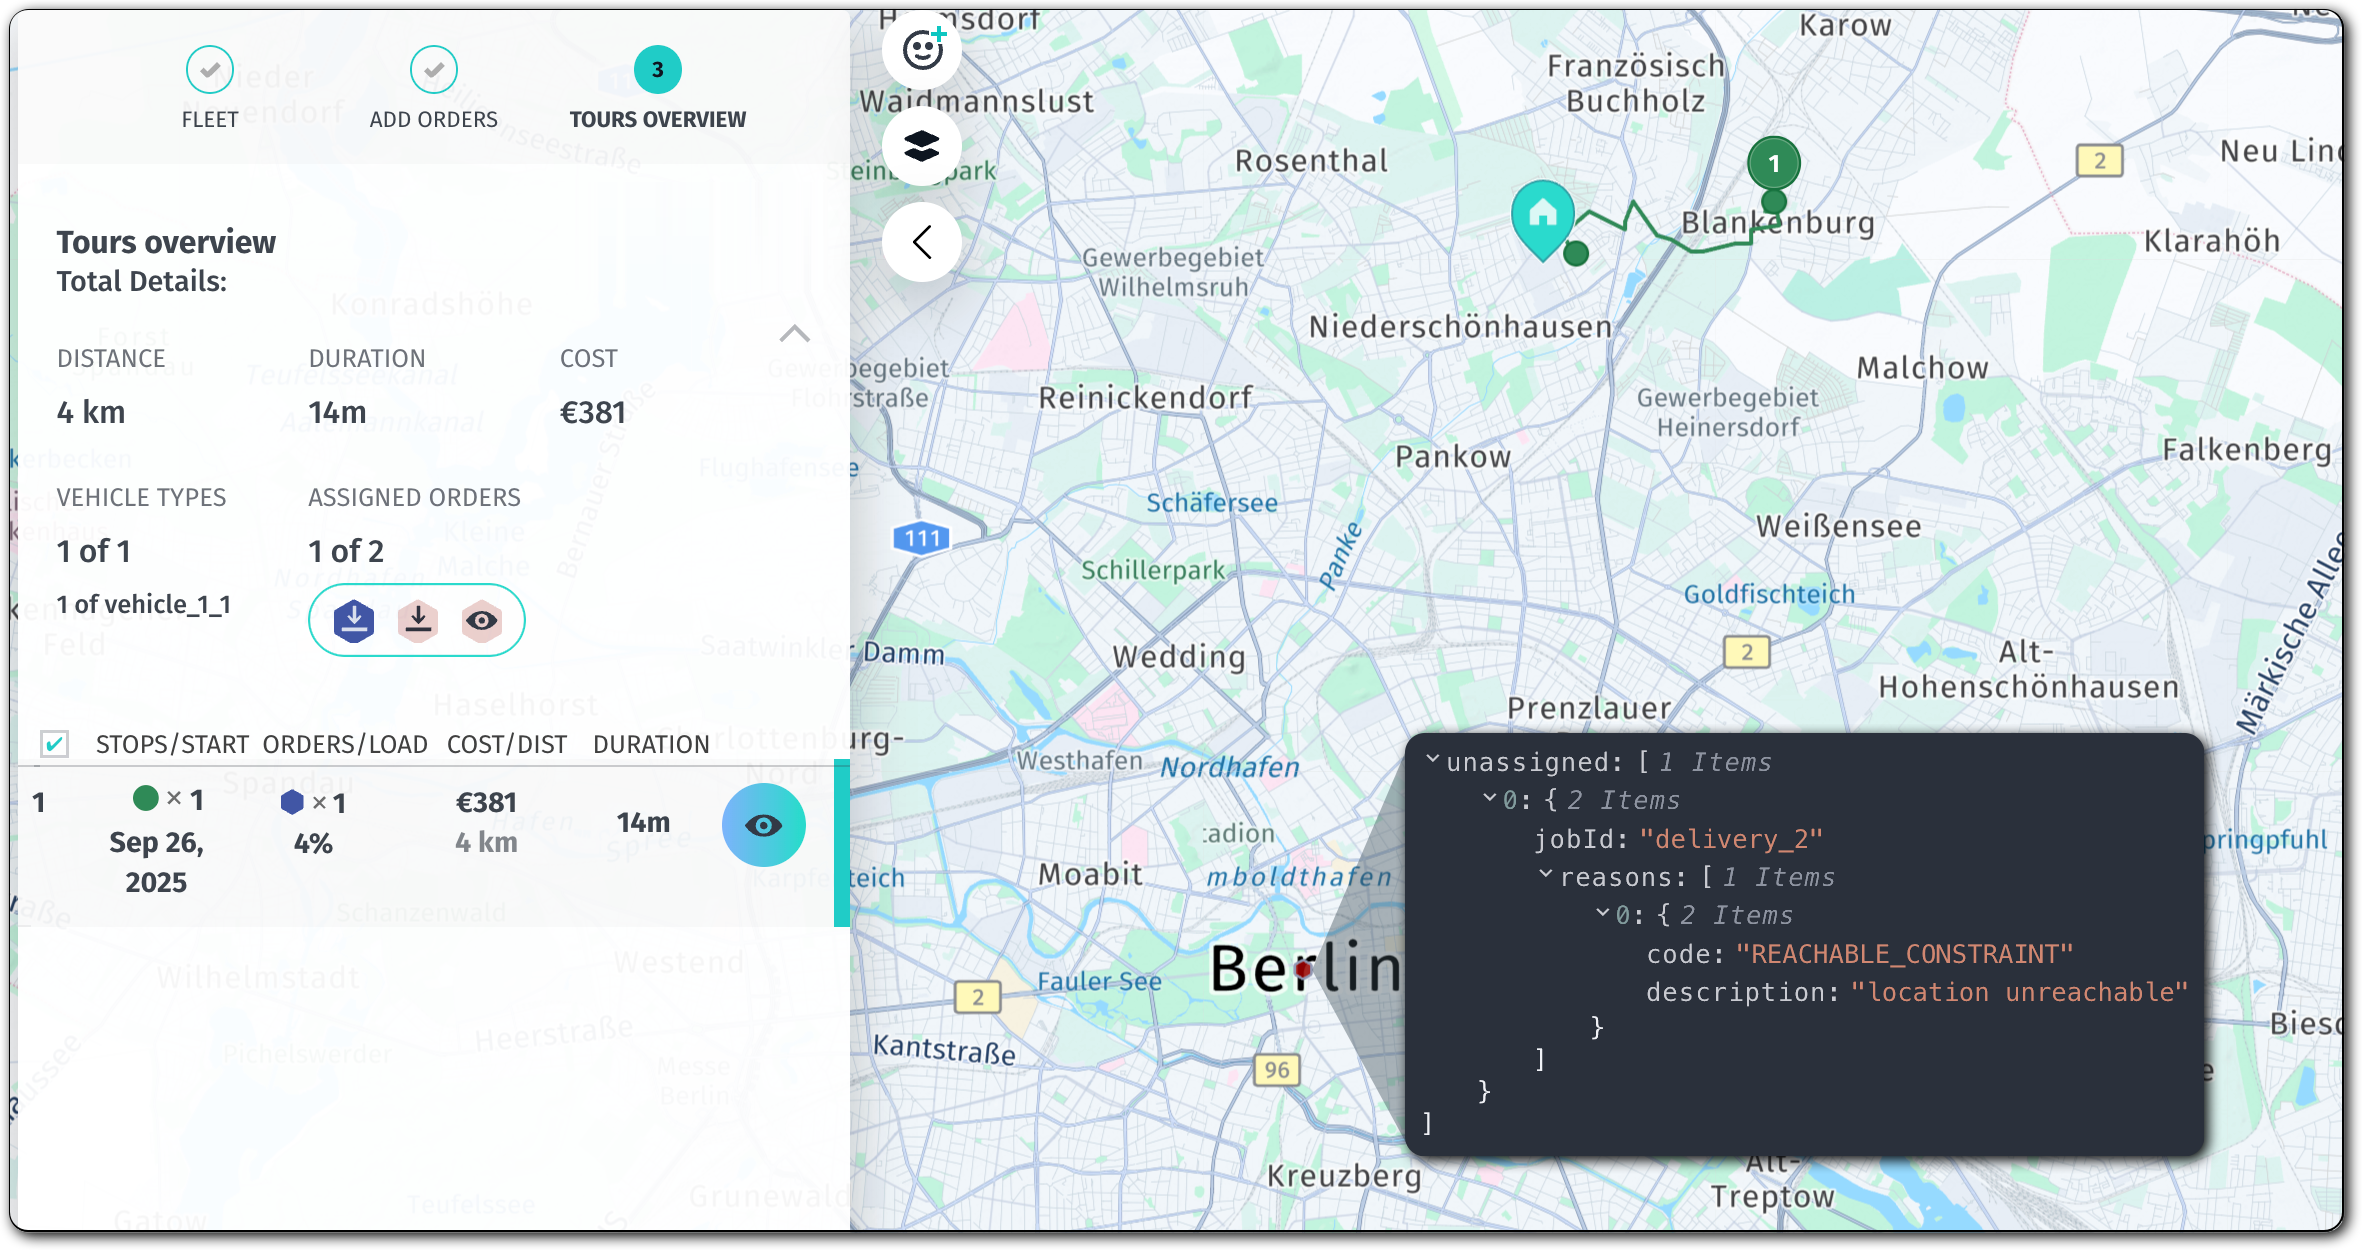Image resolution: width=2362 pixels, height=1250 pixels.
Task: Click the total cost value "€381"
Action: point(593,412)
